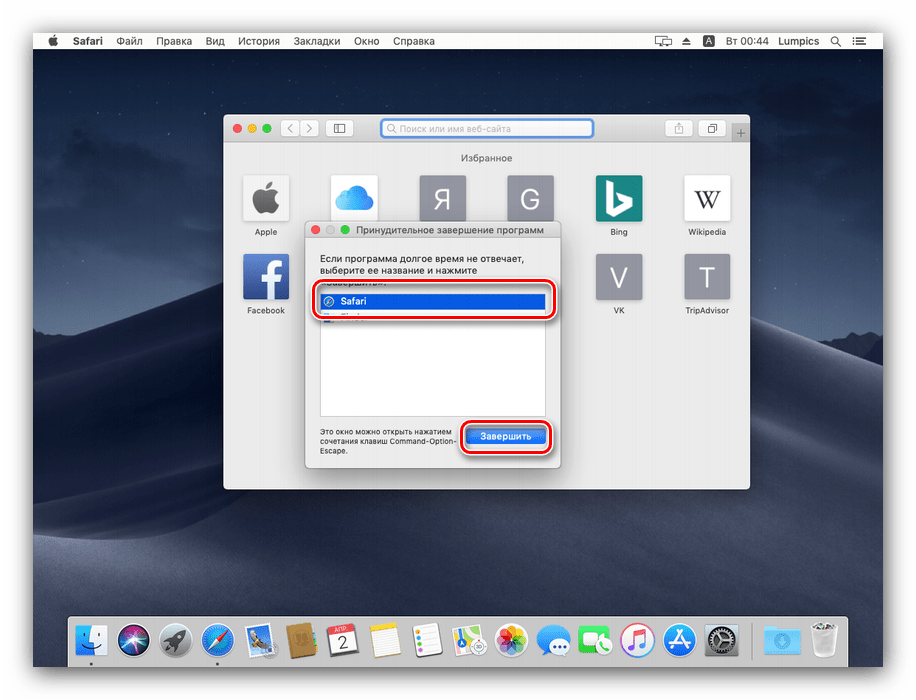
Task: Go forward with the Safari forward arrow
Action: (x=309, y=129)
